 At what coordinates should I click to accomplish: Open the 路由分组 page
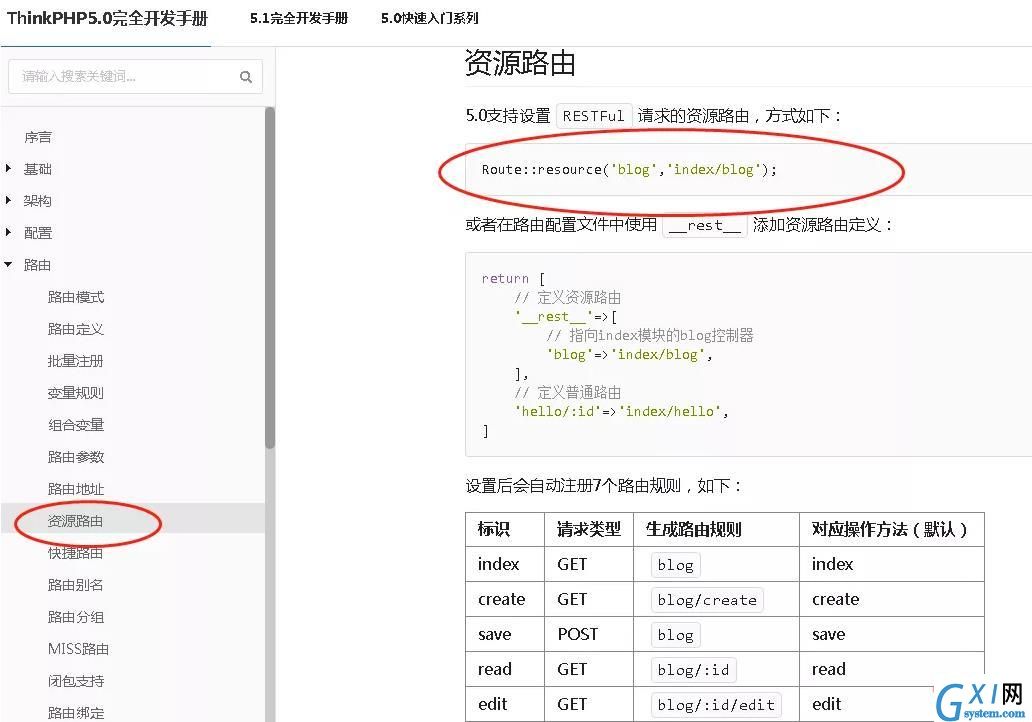pos(76,617)
